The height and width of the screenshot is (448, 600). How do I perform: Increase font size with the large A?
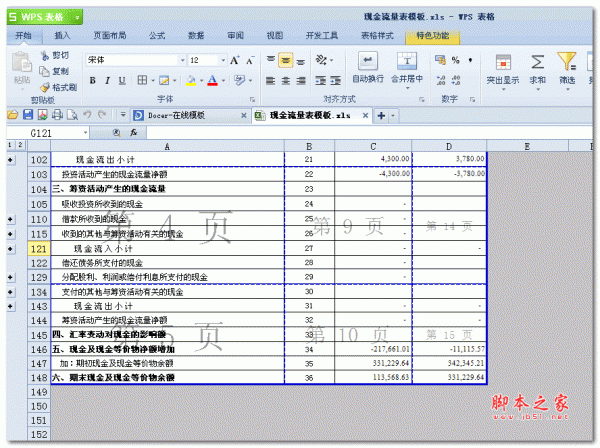(x=235, y=60)
